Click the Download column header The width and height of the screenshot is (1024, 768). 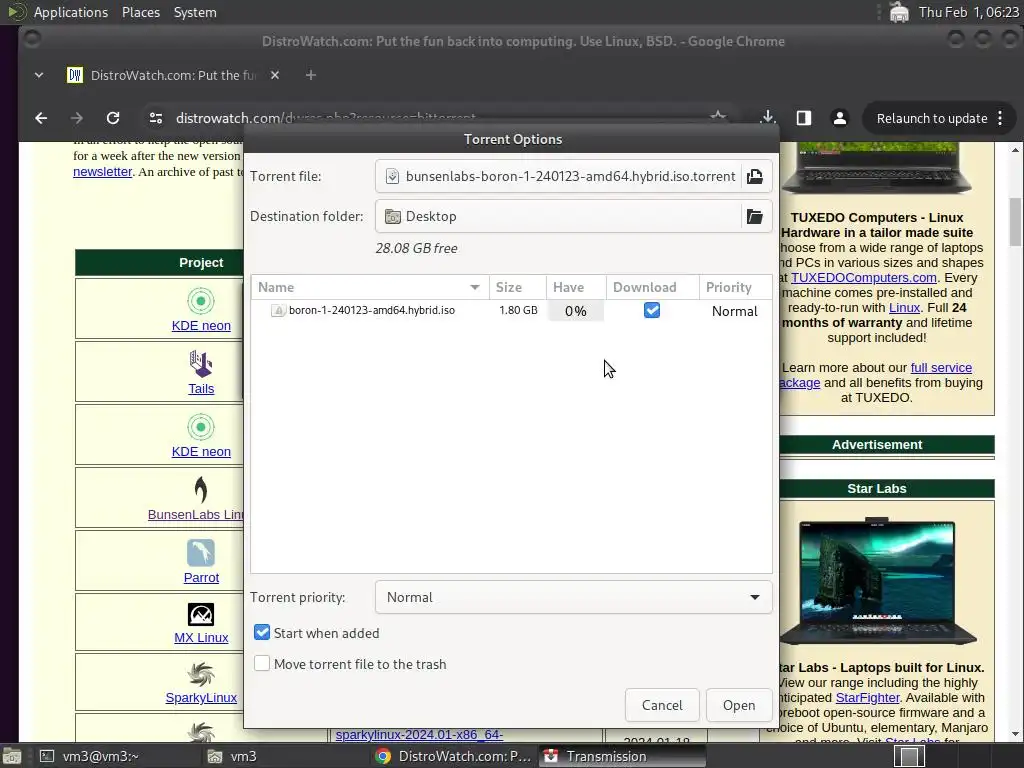point(652,287)
